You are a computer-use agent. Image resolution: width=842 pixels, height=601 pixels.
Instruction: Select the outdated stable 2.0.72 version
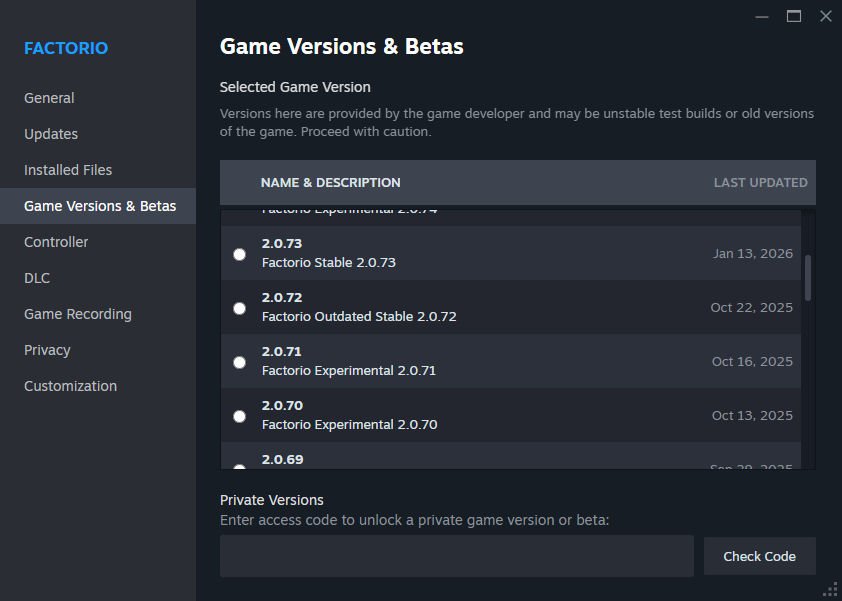[x=239, y=308]
